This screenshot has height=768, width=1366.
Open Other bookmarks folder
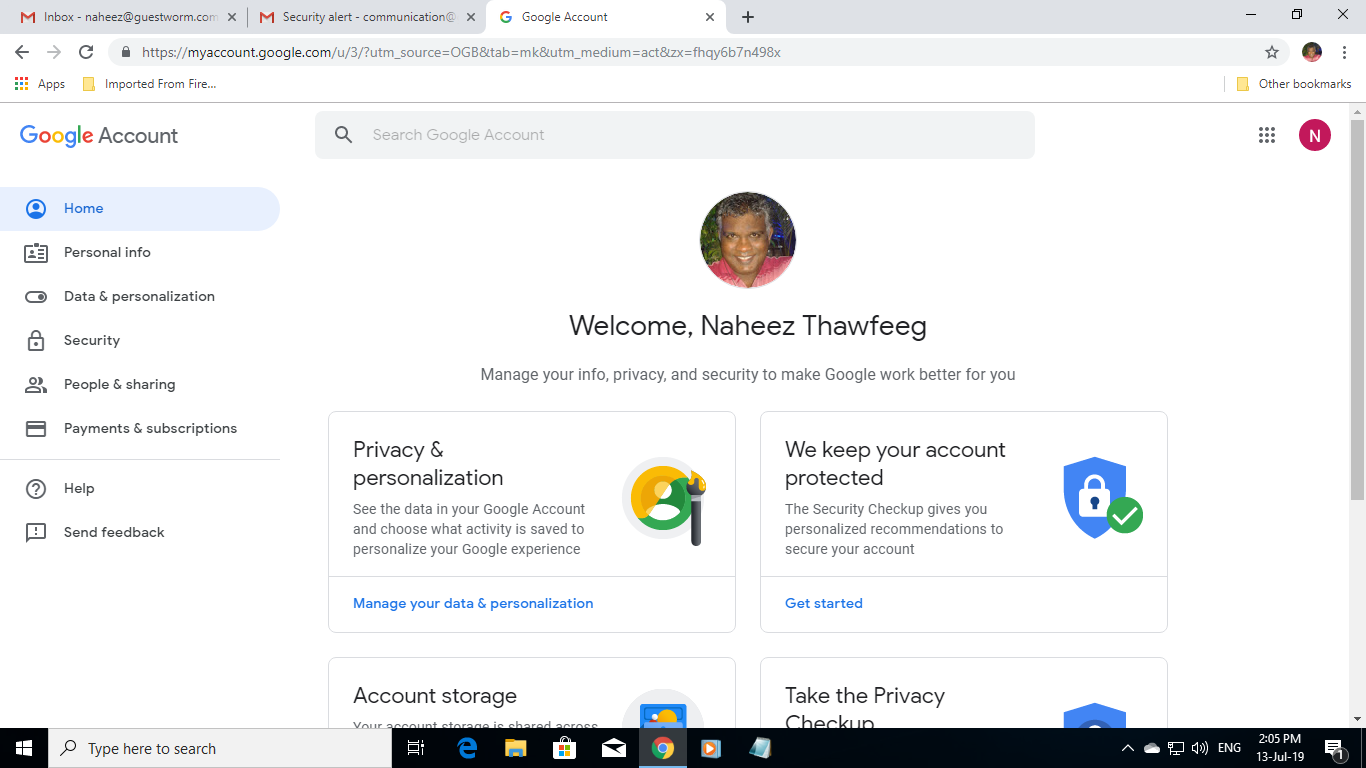click(x=1294, y=84)
